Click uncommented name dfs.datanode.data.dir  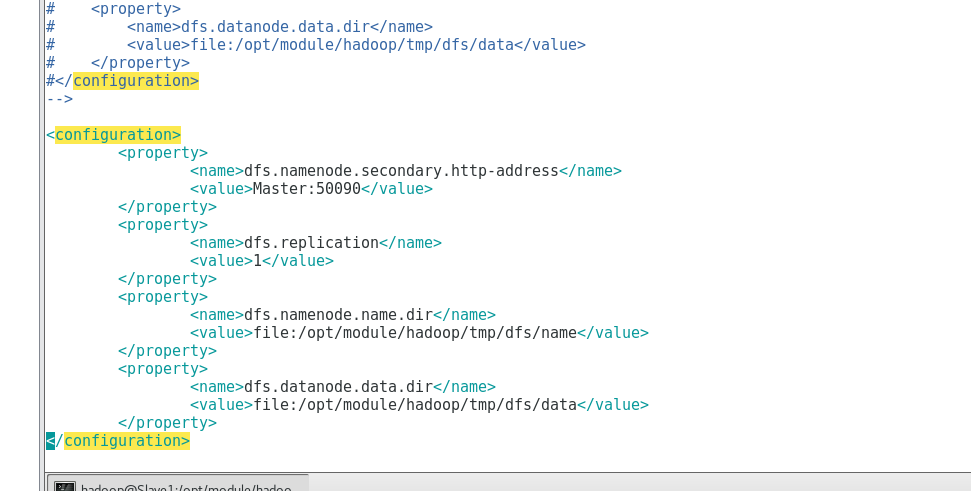338,387
